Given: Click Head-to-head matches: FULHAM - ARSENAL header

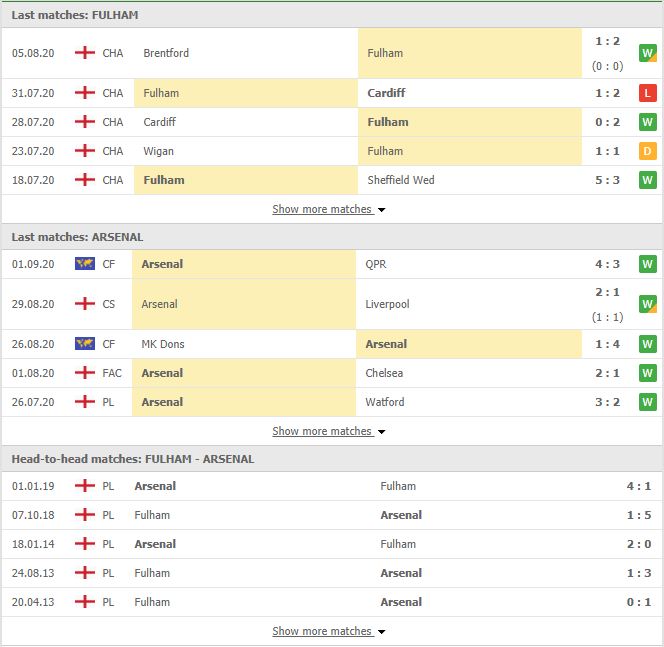Looking at the screenshot, I should pos(133,459).
